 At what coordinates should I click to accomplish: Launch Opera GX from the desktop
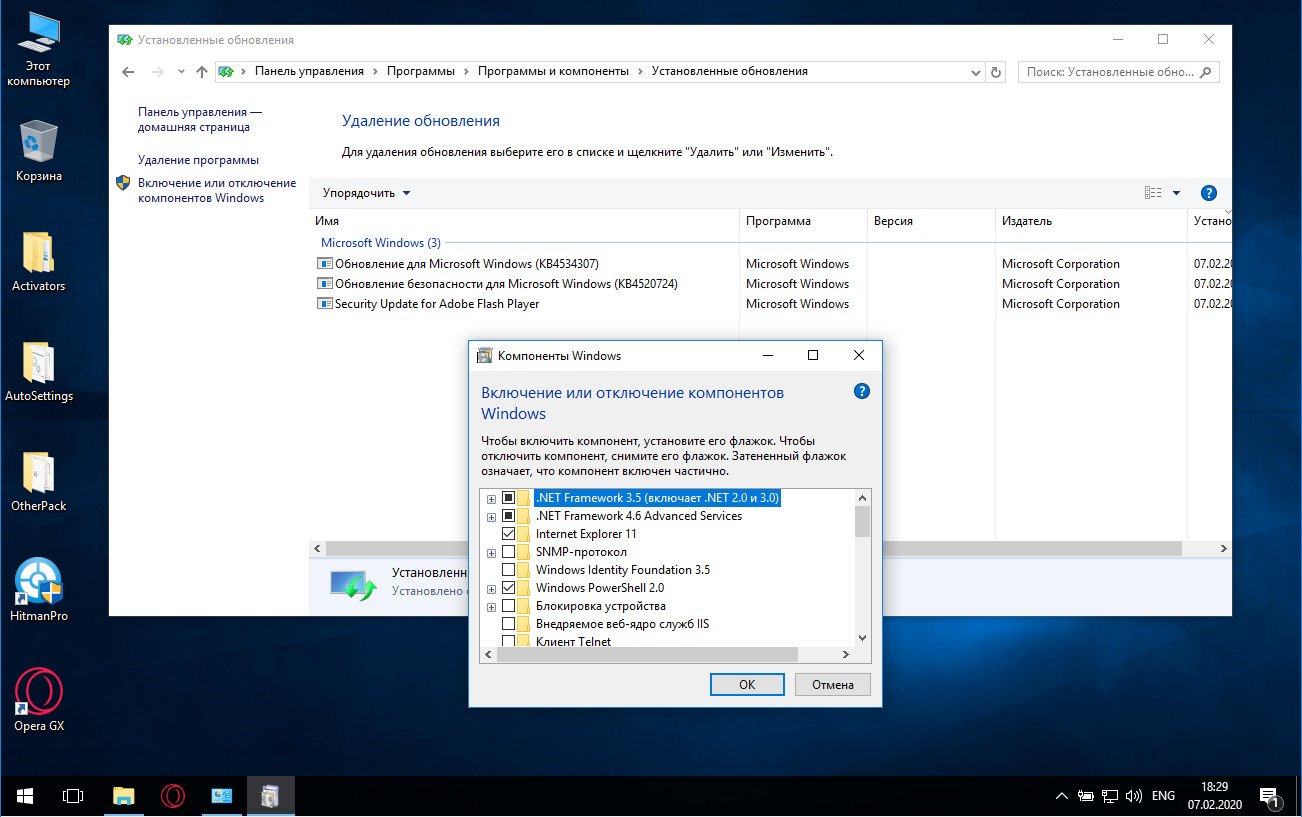(x=39, y=700)
